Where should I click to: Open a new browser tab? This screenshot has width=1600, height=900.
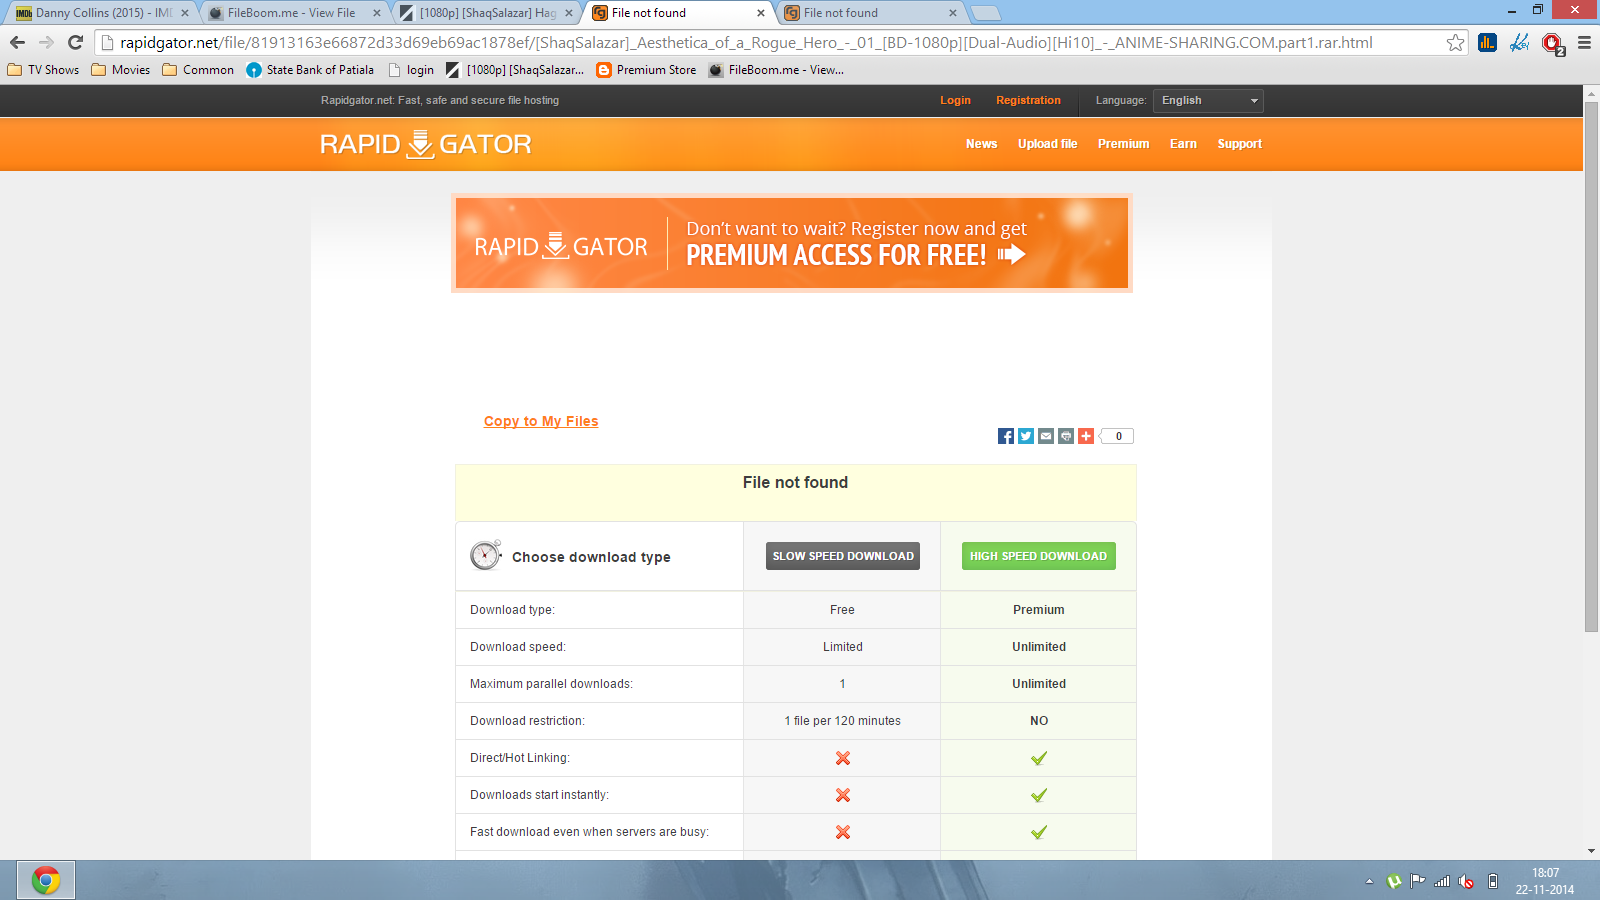[x=986, y=13]
